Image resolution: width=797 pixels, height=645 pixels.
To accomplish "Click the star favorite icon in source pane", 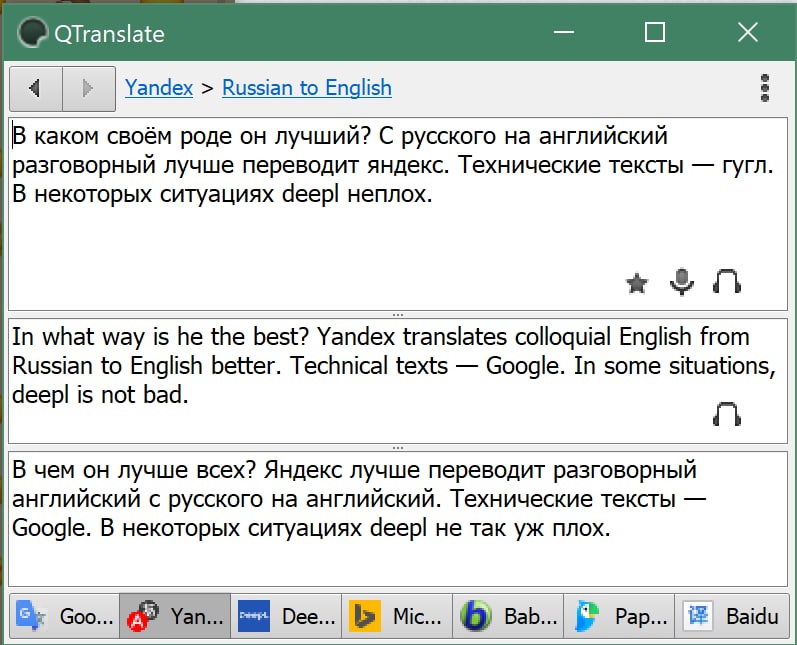I will [x=637, y=283].
